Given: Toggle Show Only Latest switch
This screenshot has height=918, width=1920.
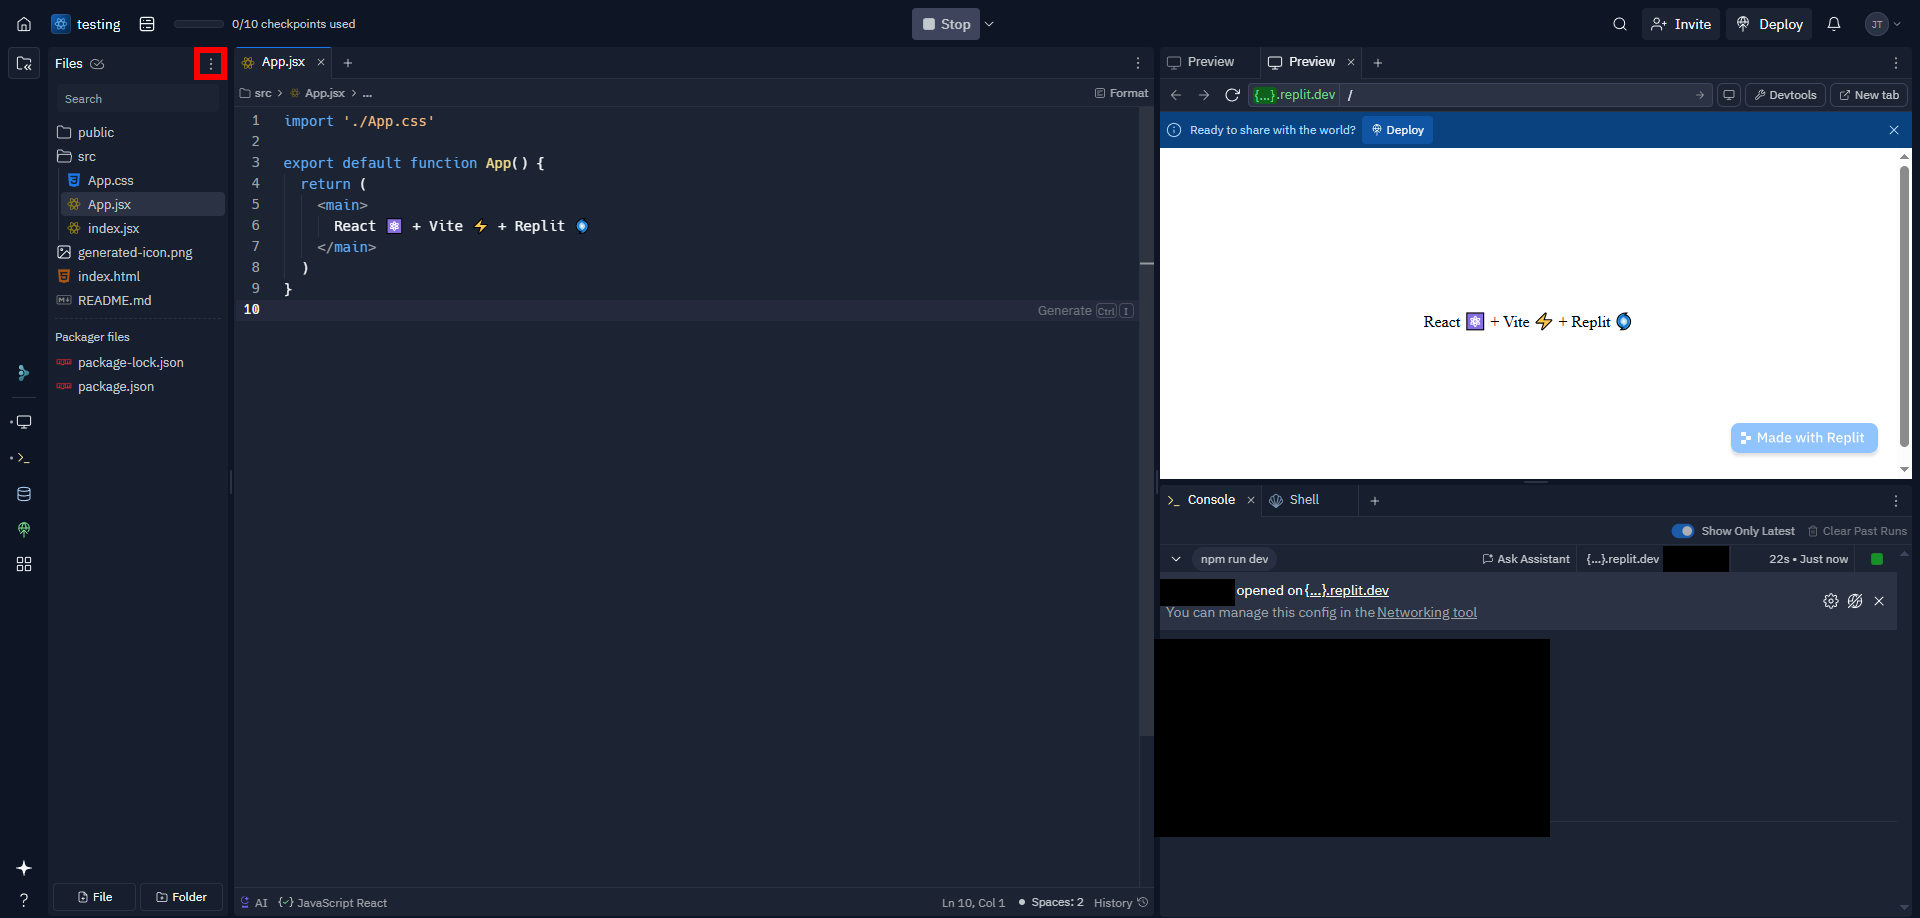Looking at the screenshot, I should 1683,531.
